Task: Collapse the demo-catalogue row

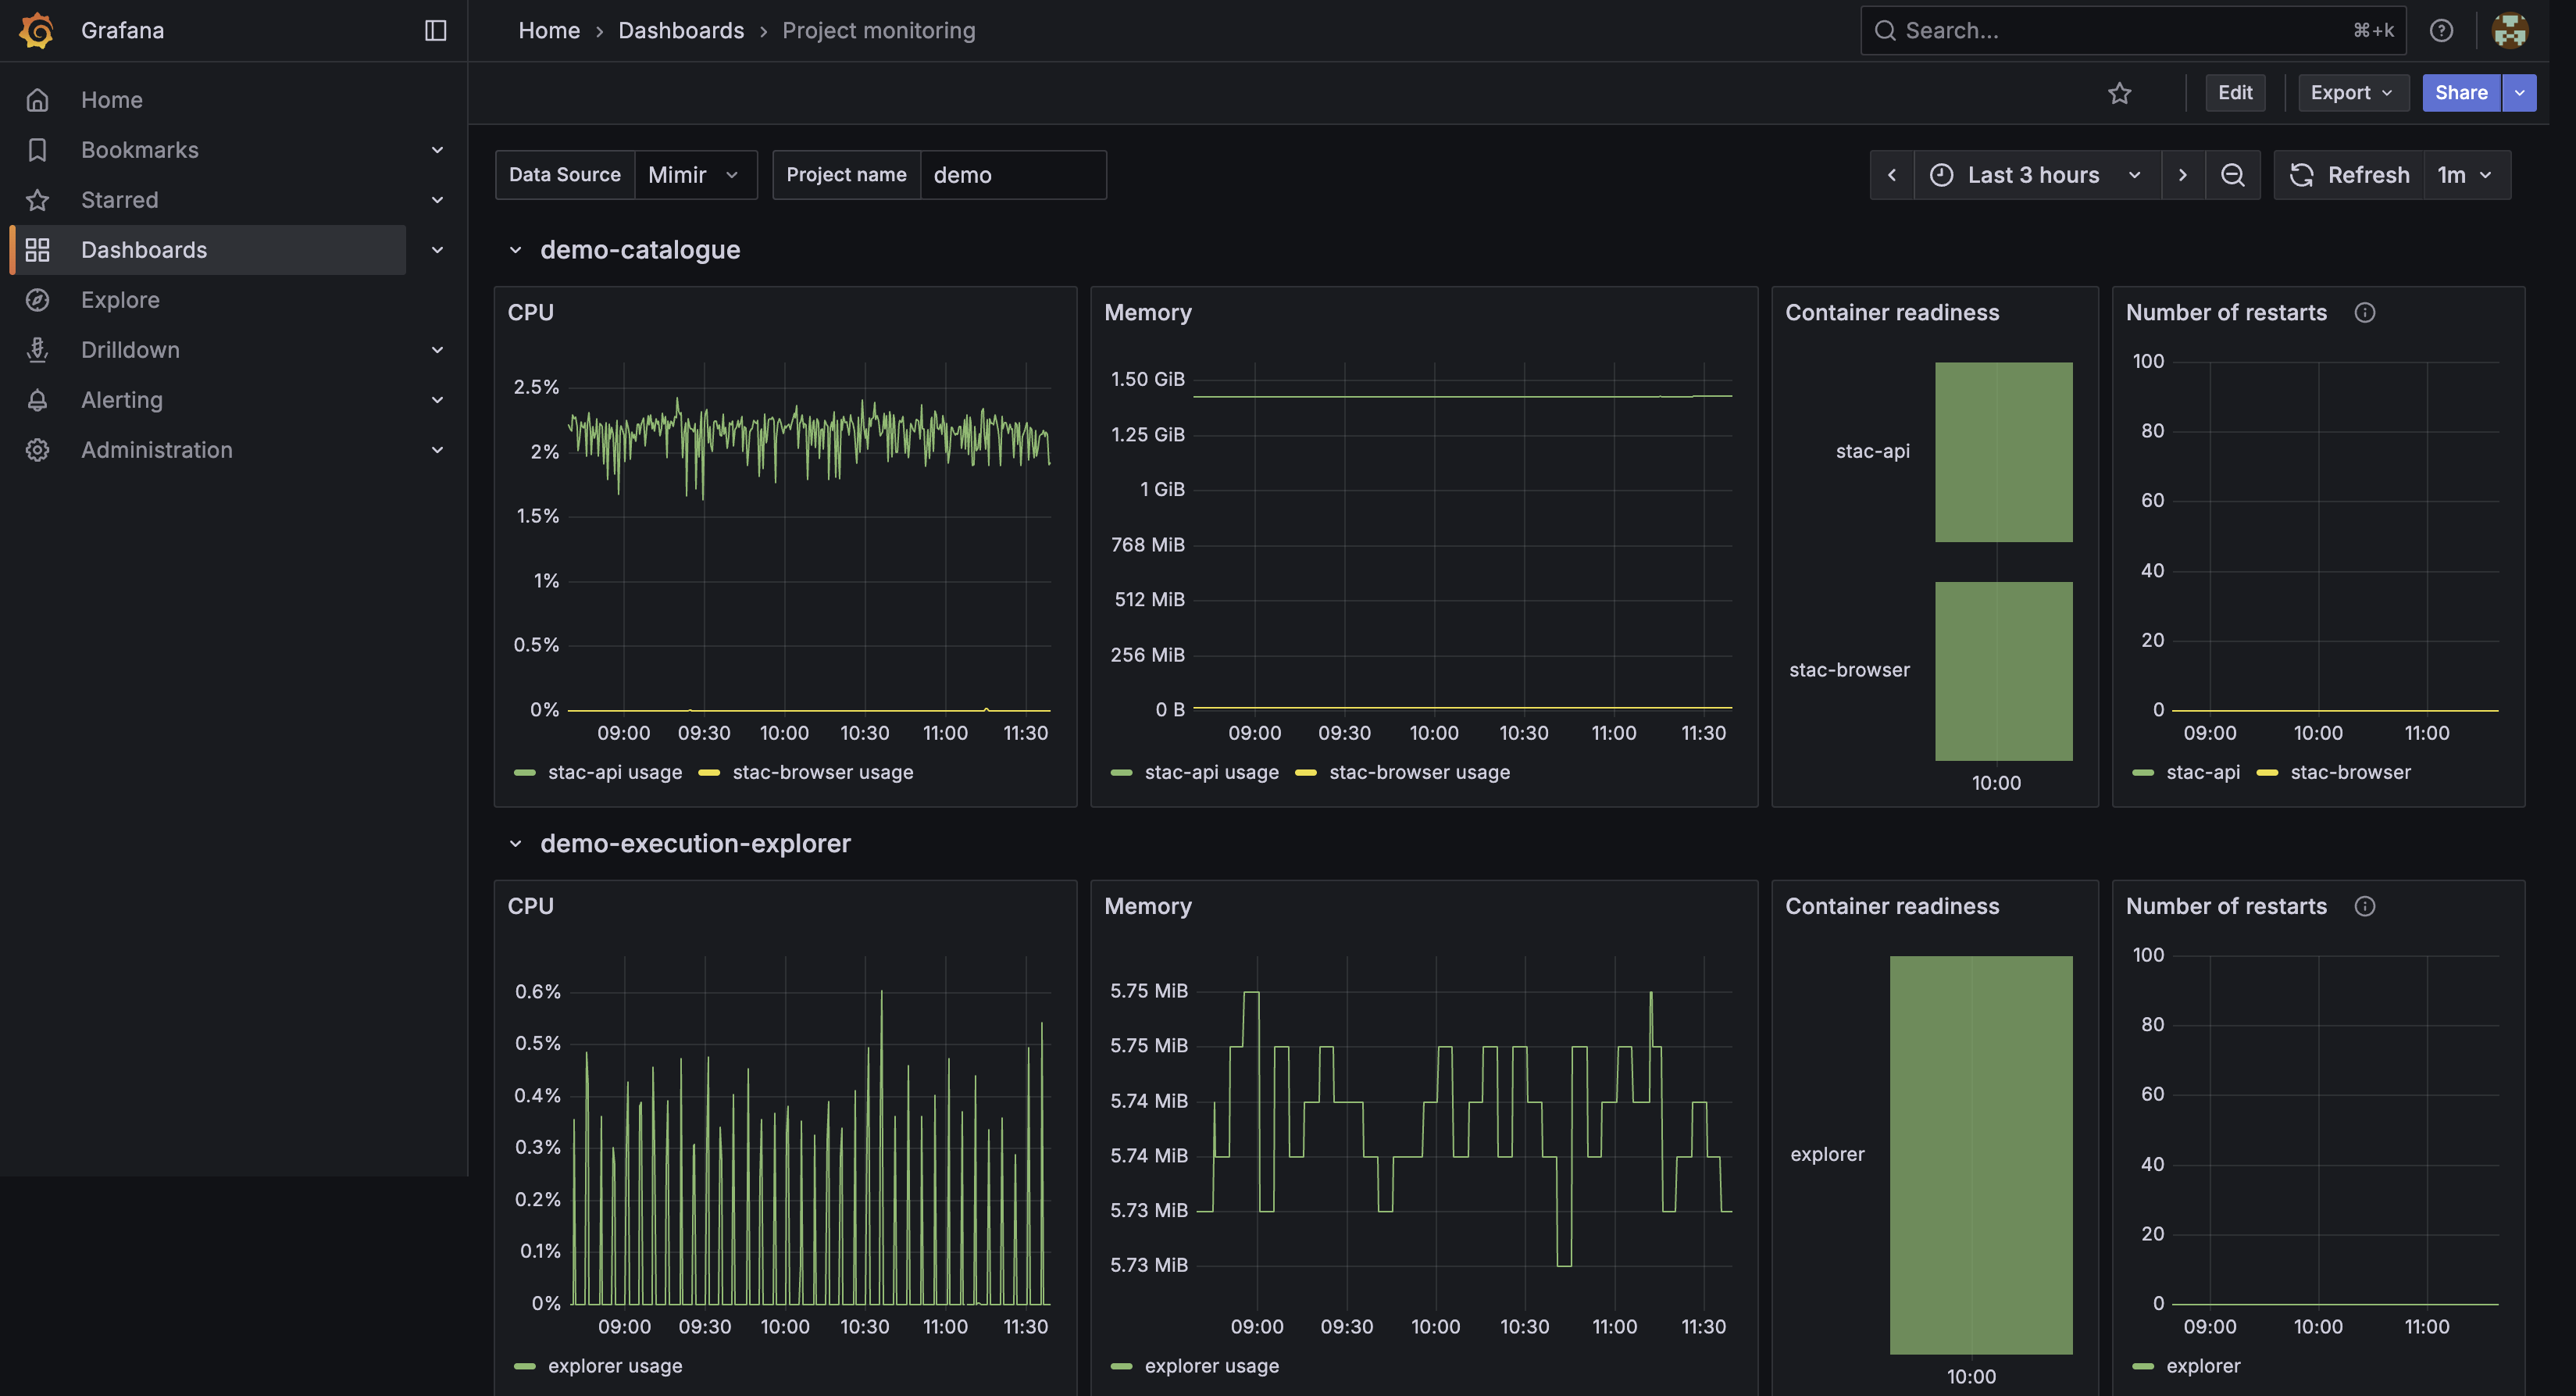Action: (x=515, y=250)
